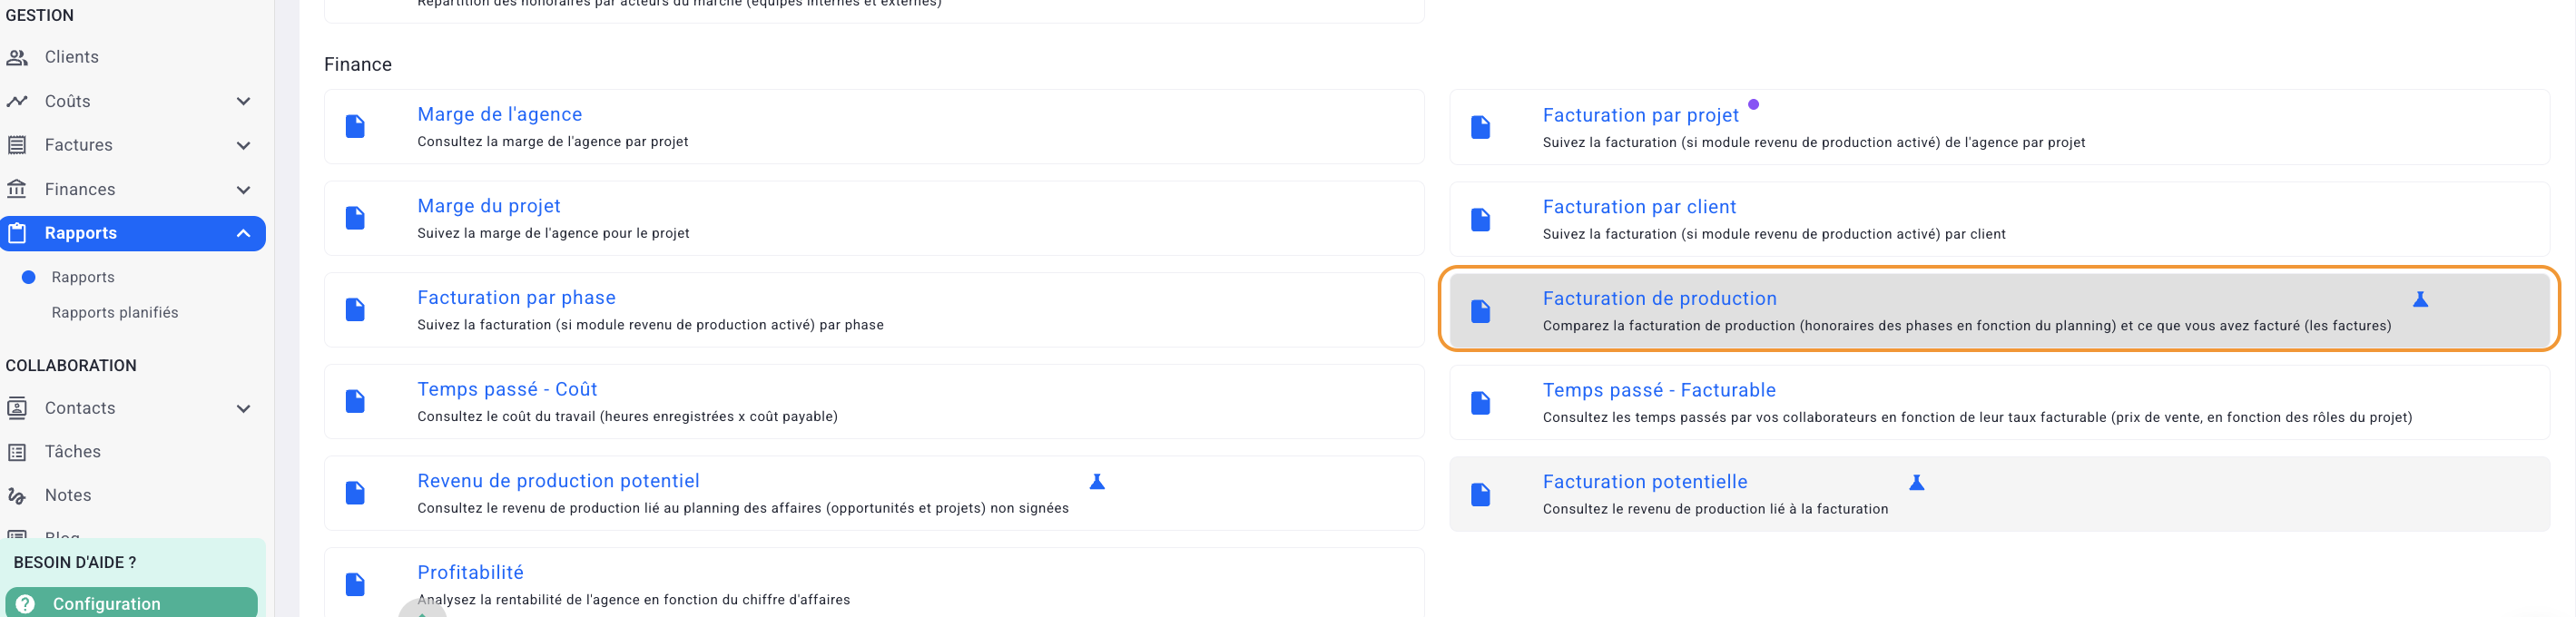Click the flask icon beside Facturation de production
2576x617 pixels.
[2420, 299]
